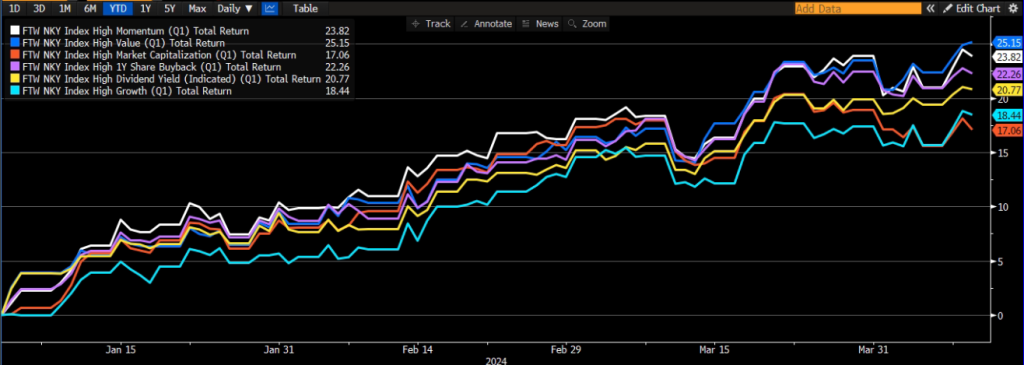The height and width of the screenshot is (365, 1024).
Task: Click purple 22.26 axis price tag
Action: tap(1008, 73)
